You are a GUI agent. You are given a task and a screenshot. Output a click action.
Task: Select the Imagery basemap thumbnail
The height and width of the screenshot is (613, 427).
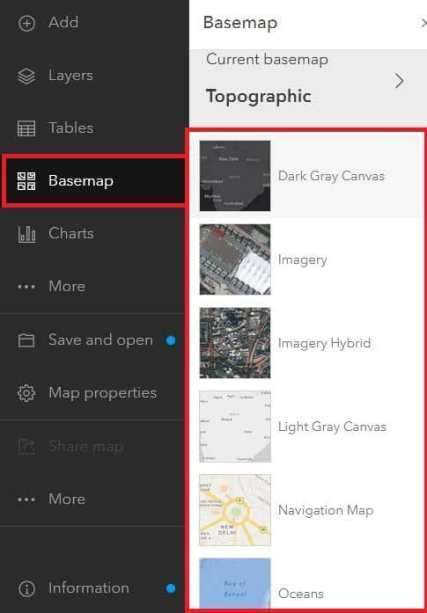click(x=235, y=259)
